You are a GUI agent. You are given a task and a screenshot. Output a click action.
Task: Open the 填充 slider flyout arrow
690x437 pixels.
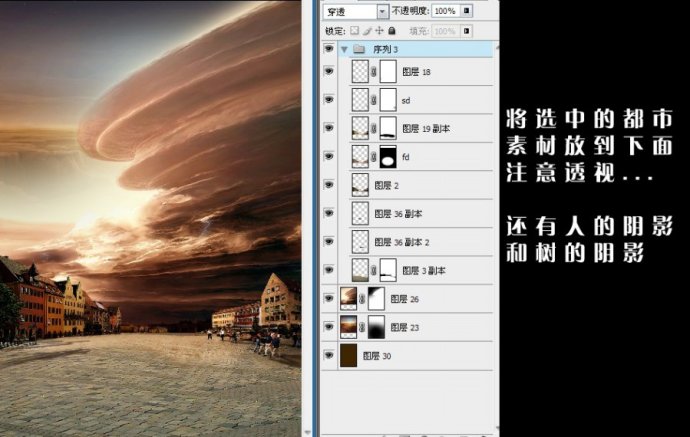click(x=466, y=31)
